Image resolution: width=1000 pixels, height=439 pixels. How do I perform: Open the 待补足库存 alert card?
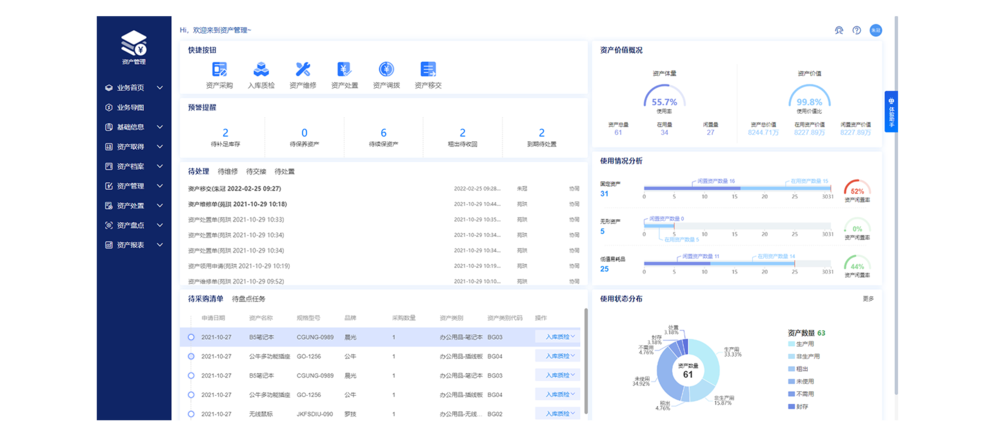tap(225, 137)
